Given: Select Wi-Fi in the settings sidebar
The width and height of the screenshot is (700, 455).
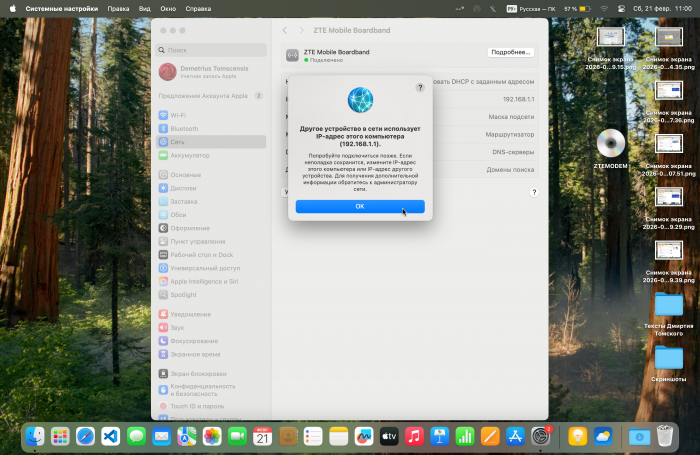Looking at the screenshot, I should point(178,115).
